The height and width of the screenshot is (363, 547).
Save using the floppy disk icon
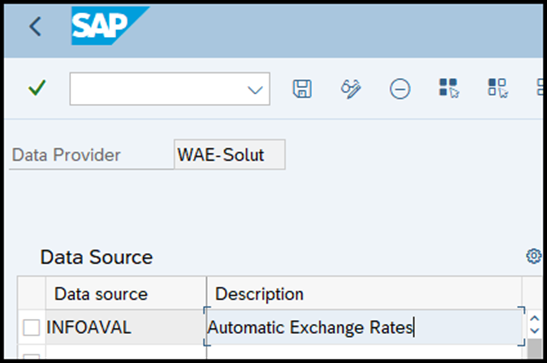302,89
